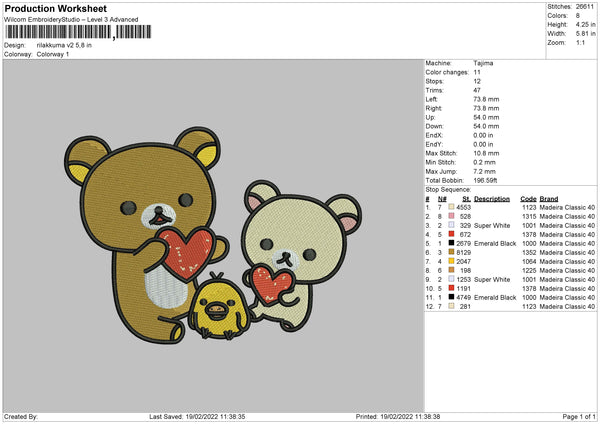Click the 'Description' column header

coord(492,199)
